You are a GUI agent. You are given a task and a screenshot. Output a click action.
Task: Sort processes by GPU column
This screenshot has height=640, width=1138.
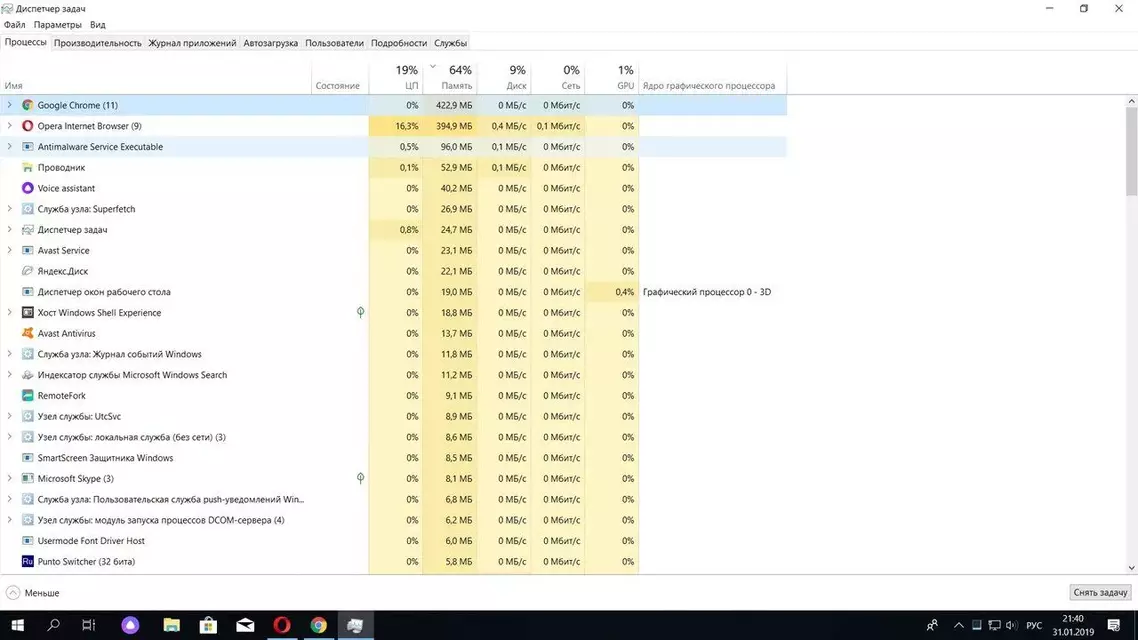pyautogui.click(x=612, y=77)
